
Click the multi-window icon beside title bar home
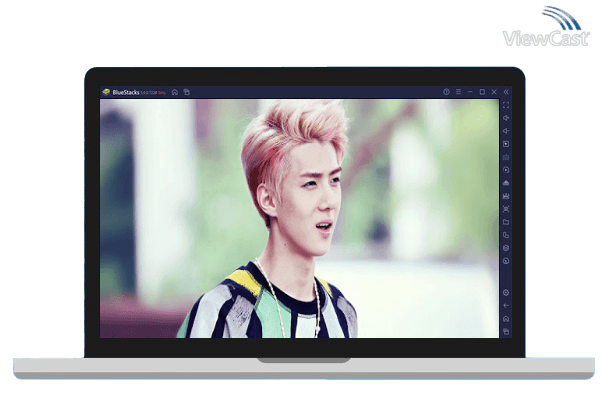187,92
